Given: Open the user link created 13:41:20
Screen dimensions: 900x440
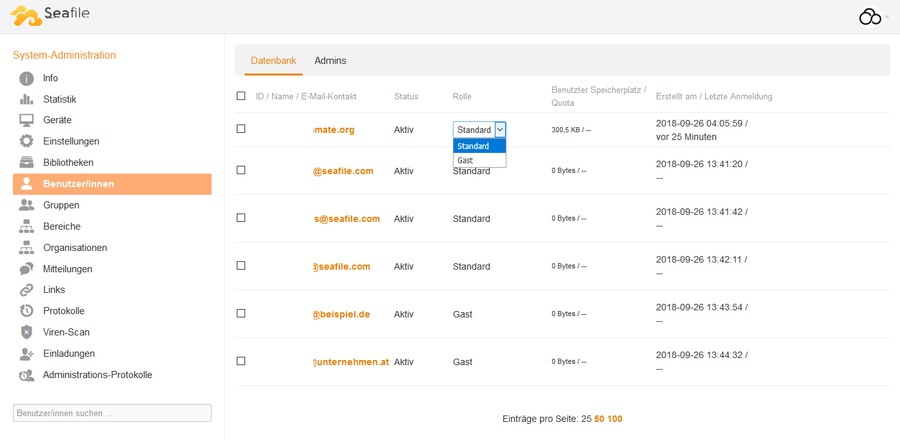Looking at the screenshot, I should (x=343, y=171).
